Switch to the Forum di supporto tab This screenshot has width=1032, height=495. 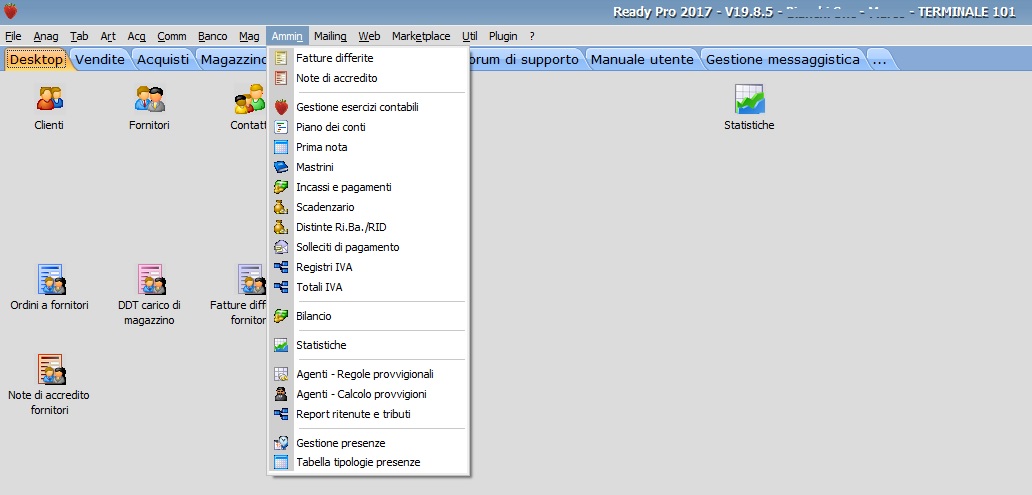coord(525,59)
